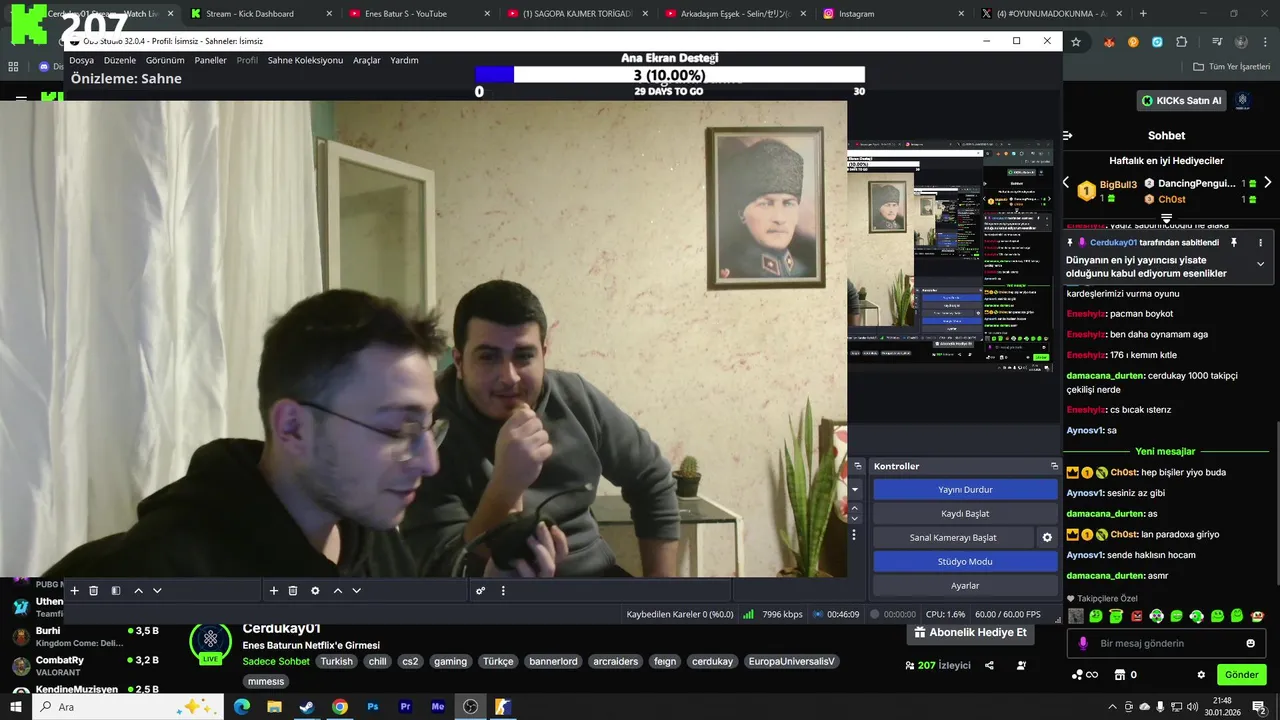The image size is (1280, 720).
Task: Stop streaming with Yayını Durdur
Action: click(x=965, y=490)
